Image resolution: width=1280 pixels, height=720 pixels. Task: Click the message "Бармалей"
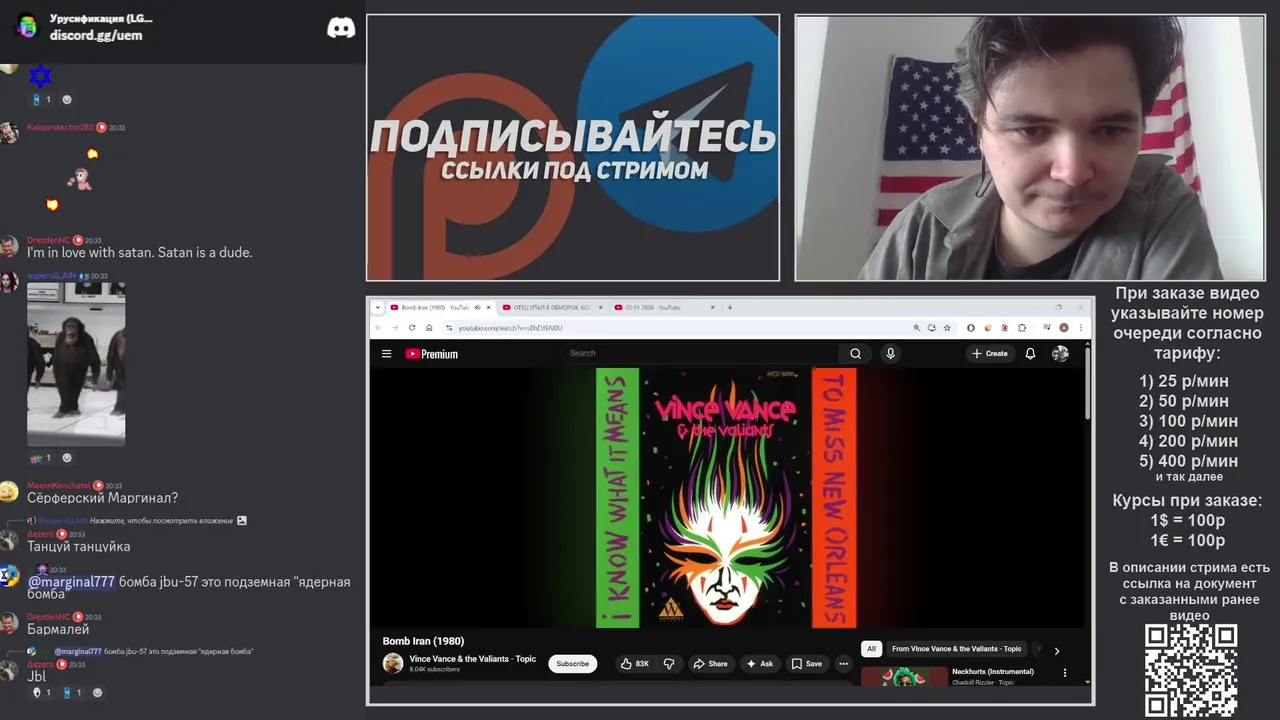click(x=58, y=630)
